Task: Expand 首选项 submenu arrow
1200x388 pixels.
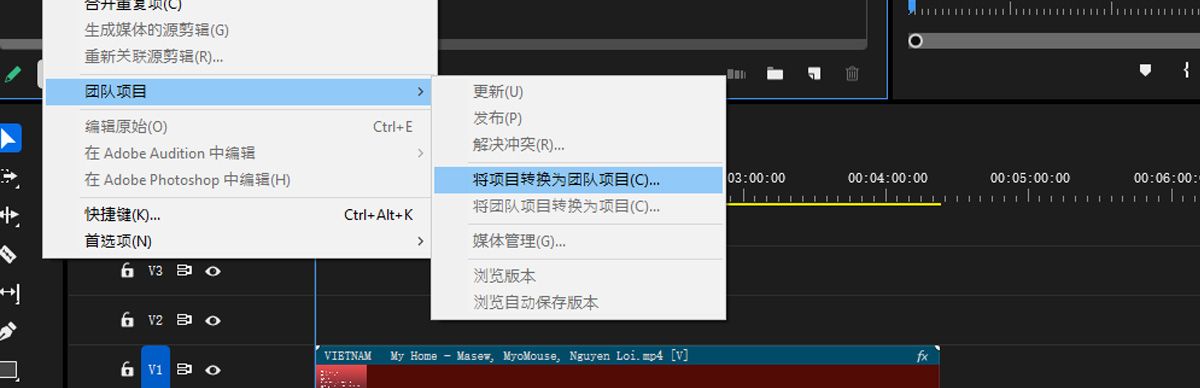Action: 420,241
